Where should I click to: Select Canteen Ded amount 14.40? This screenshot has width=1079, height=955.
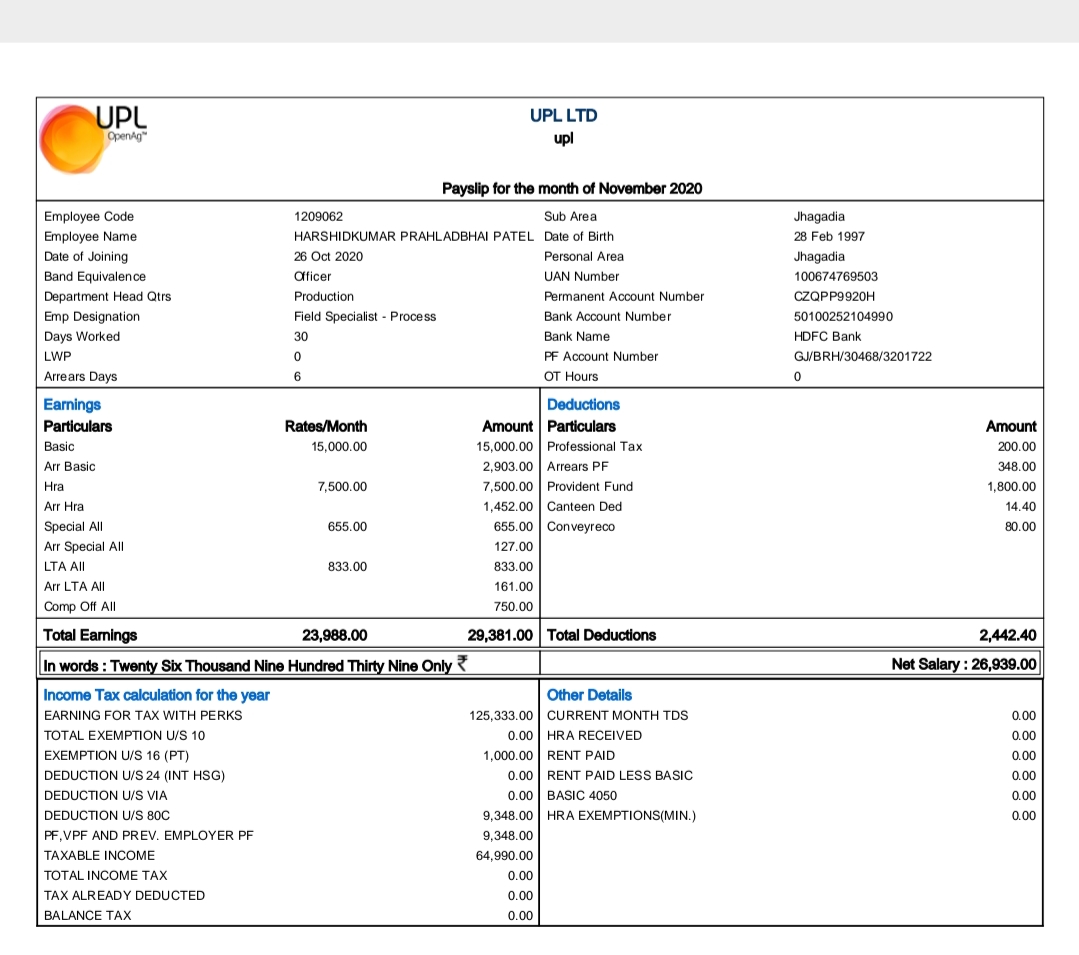click(1021, 506)
